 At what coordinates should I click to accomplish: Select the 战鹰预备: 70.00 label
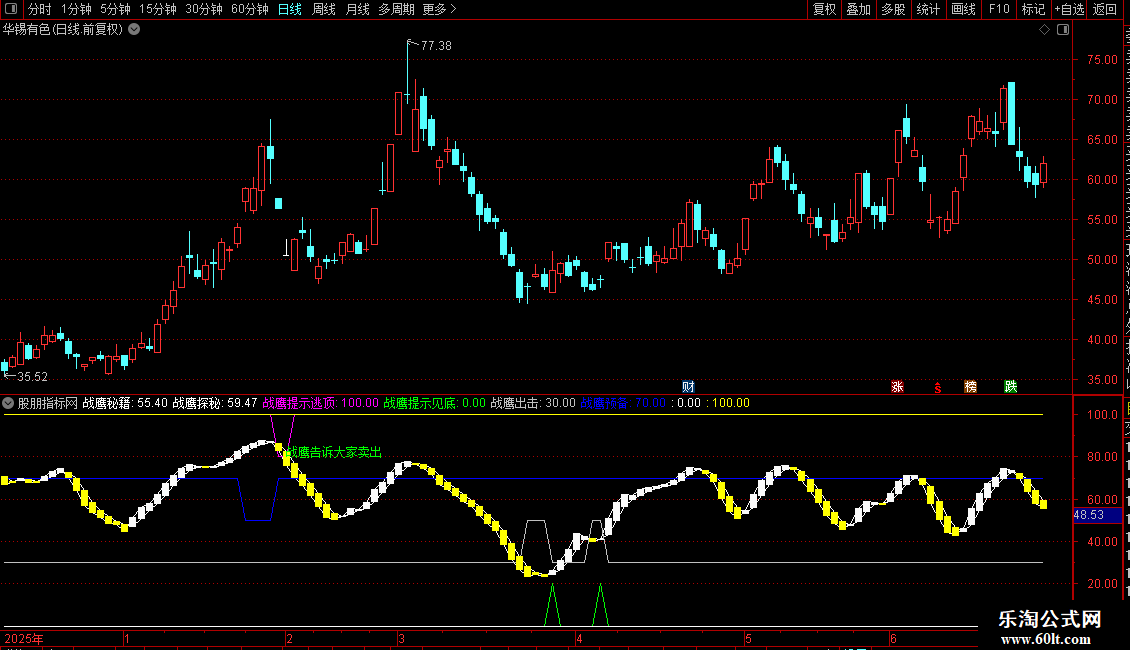623,403
